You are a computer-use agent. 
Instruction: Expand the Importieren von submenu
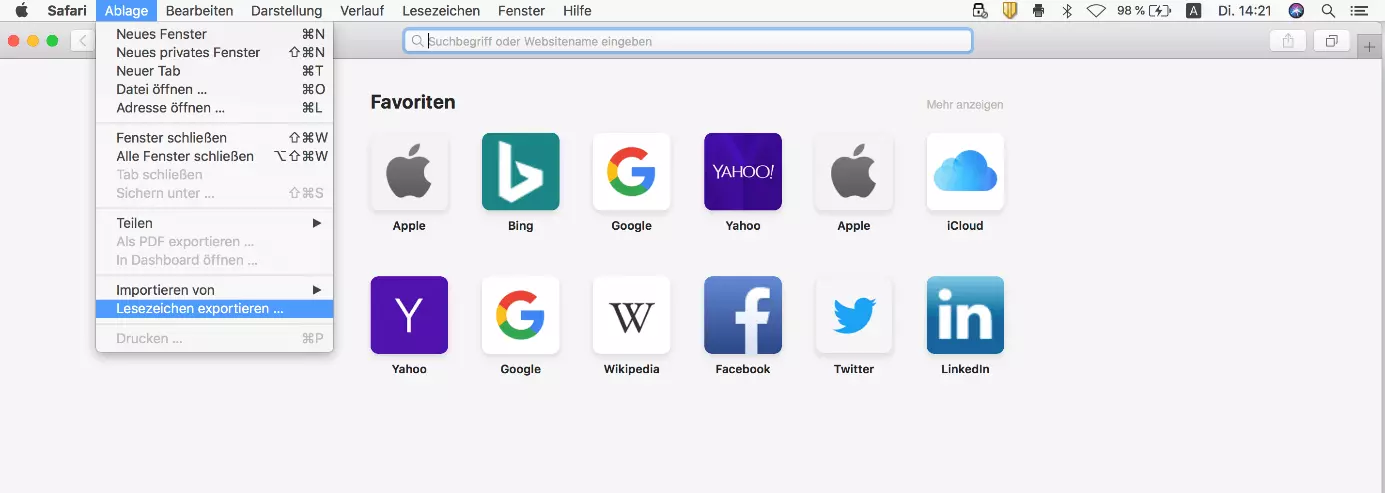(214, 290)
